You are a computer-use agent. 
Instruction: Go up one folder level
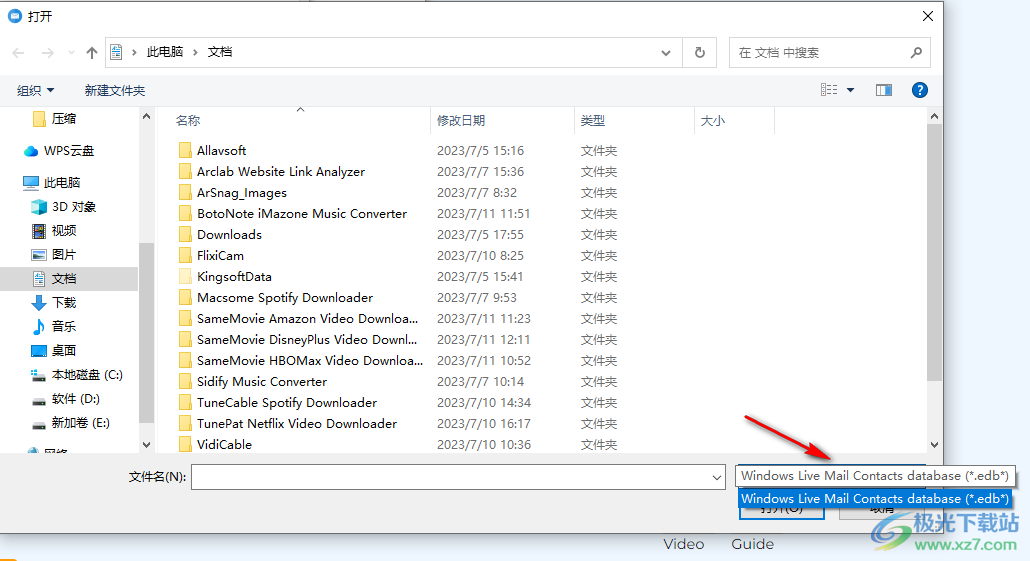pos(91,53)
